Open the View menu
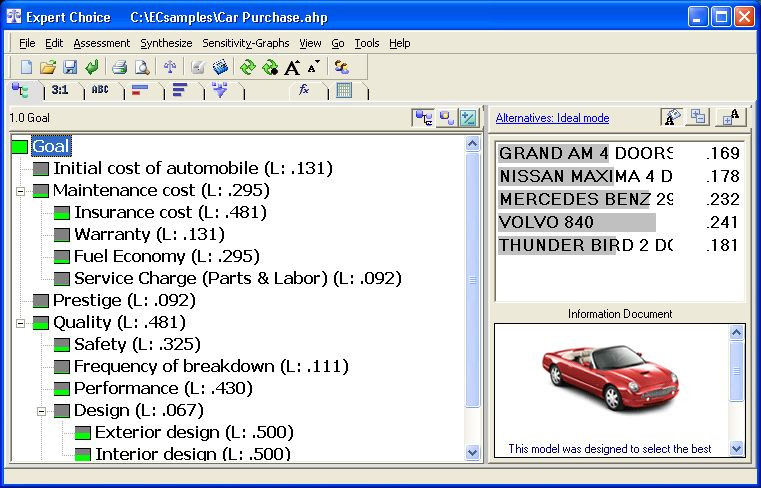This screenshot has width=761, height=488. pyautogui.click(x=310, y=43)
